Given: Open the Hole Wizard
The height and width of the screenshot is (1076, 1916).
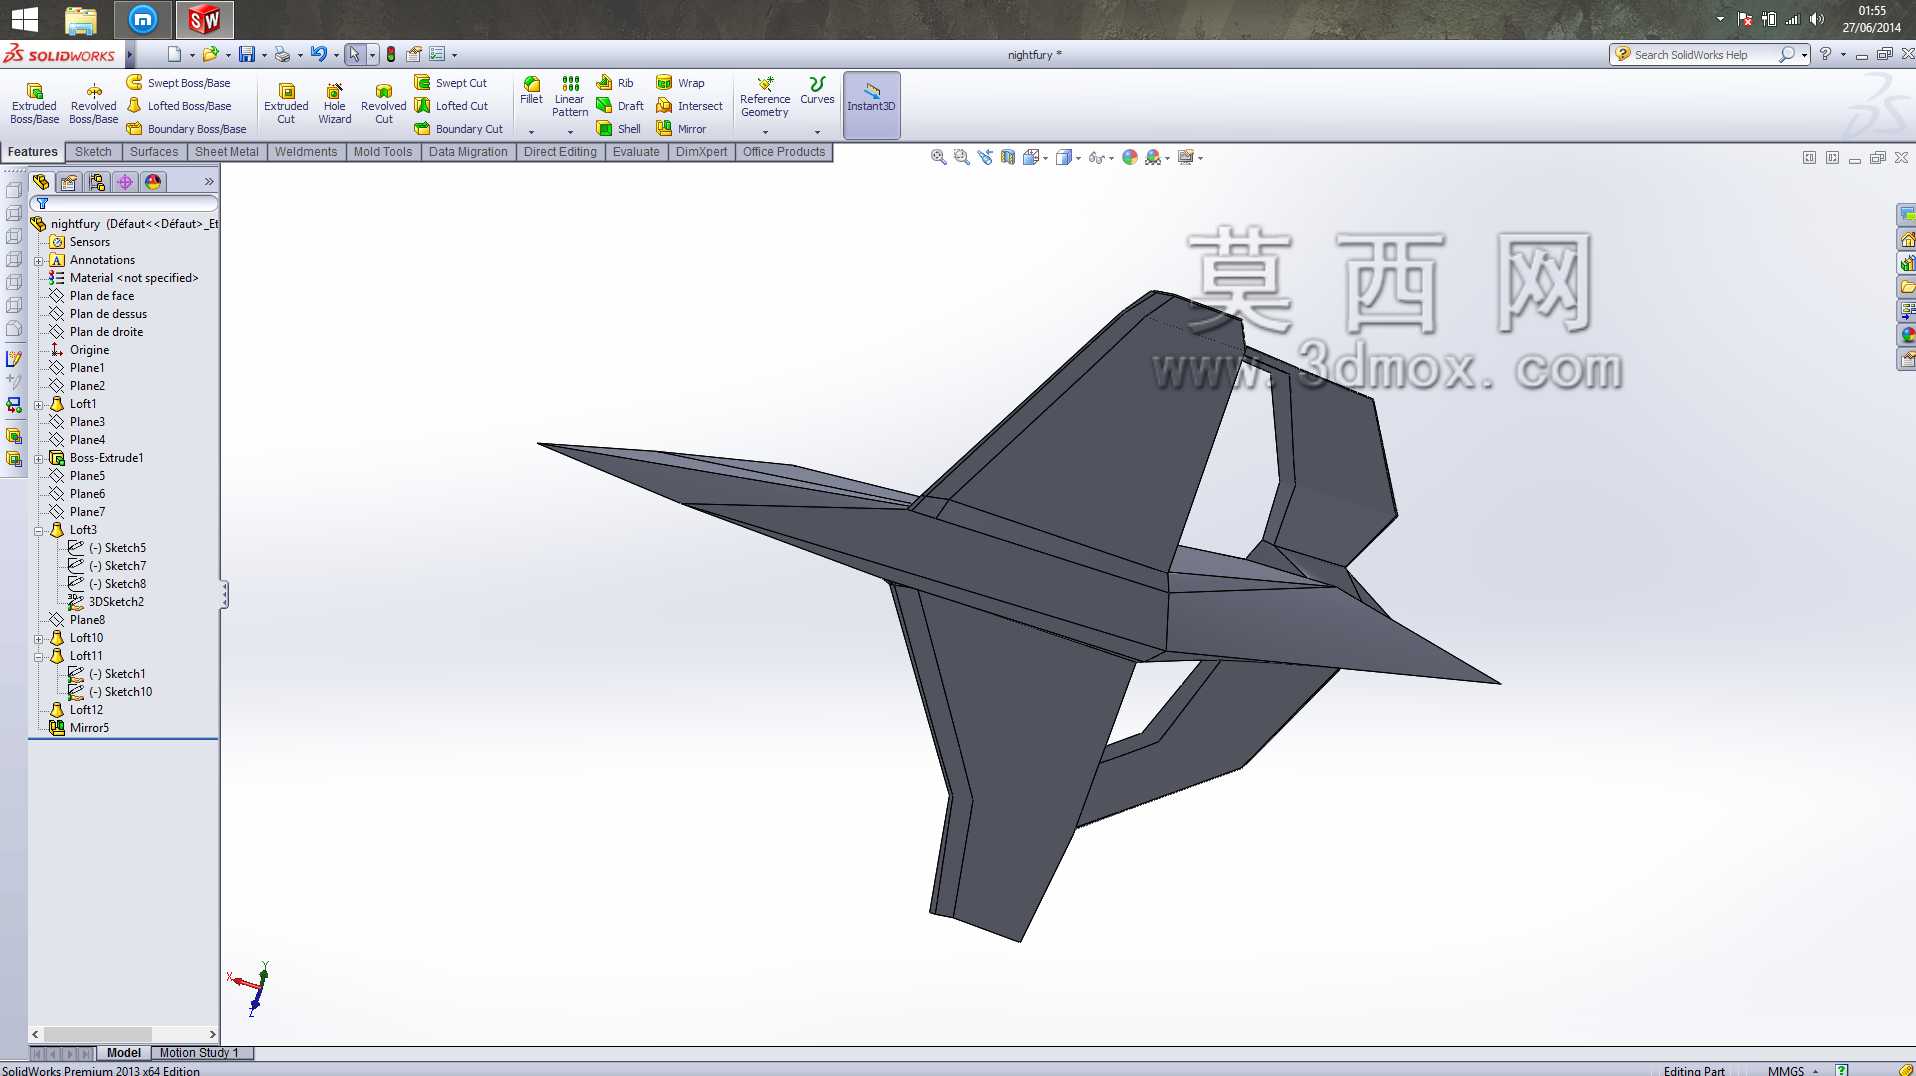Looking at the screenshot, I should pos(335,104).
